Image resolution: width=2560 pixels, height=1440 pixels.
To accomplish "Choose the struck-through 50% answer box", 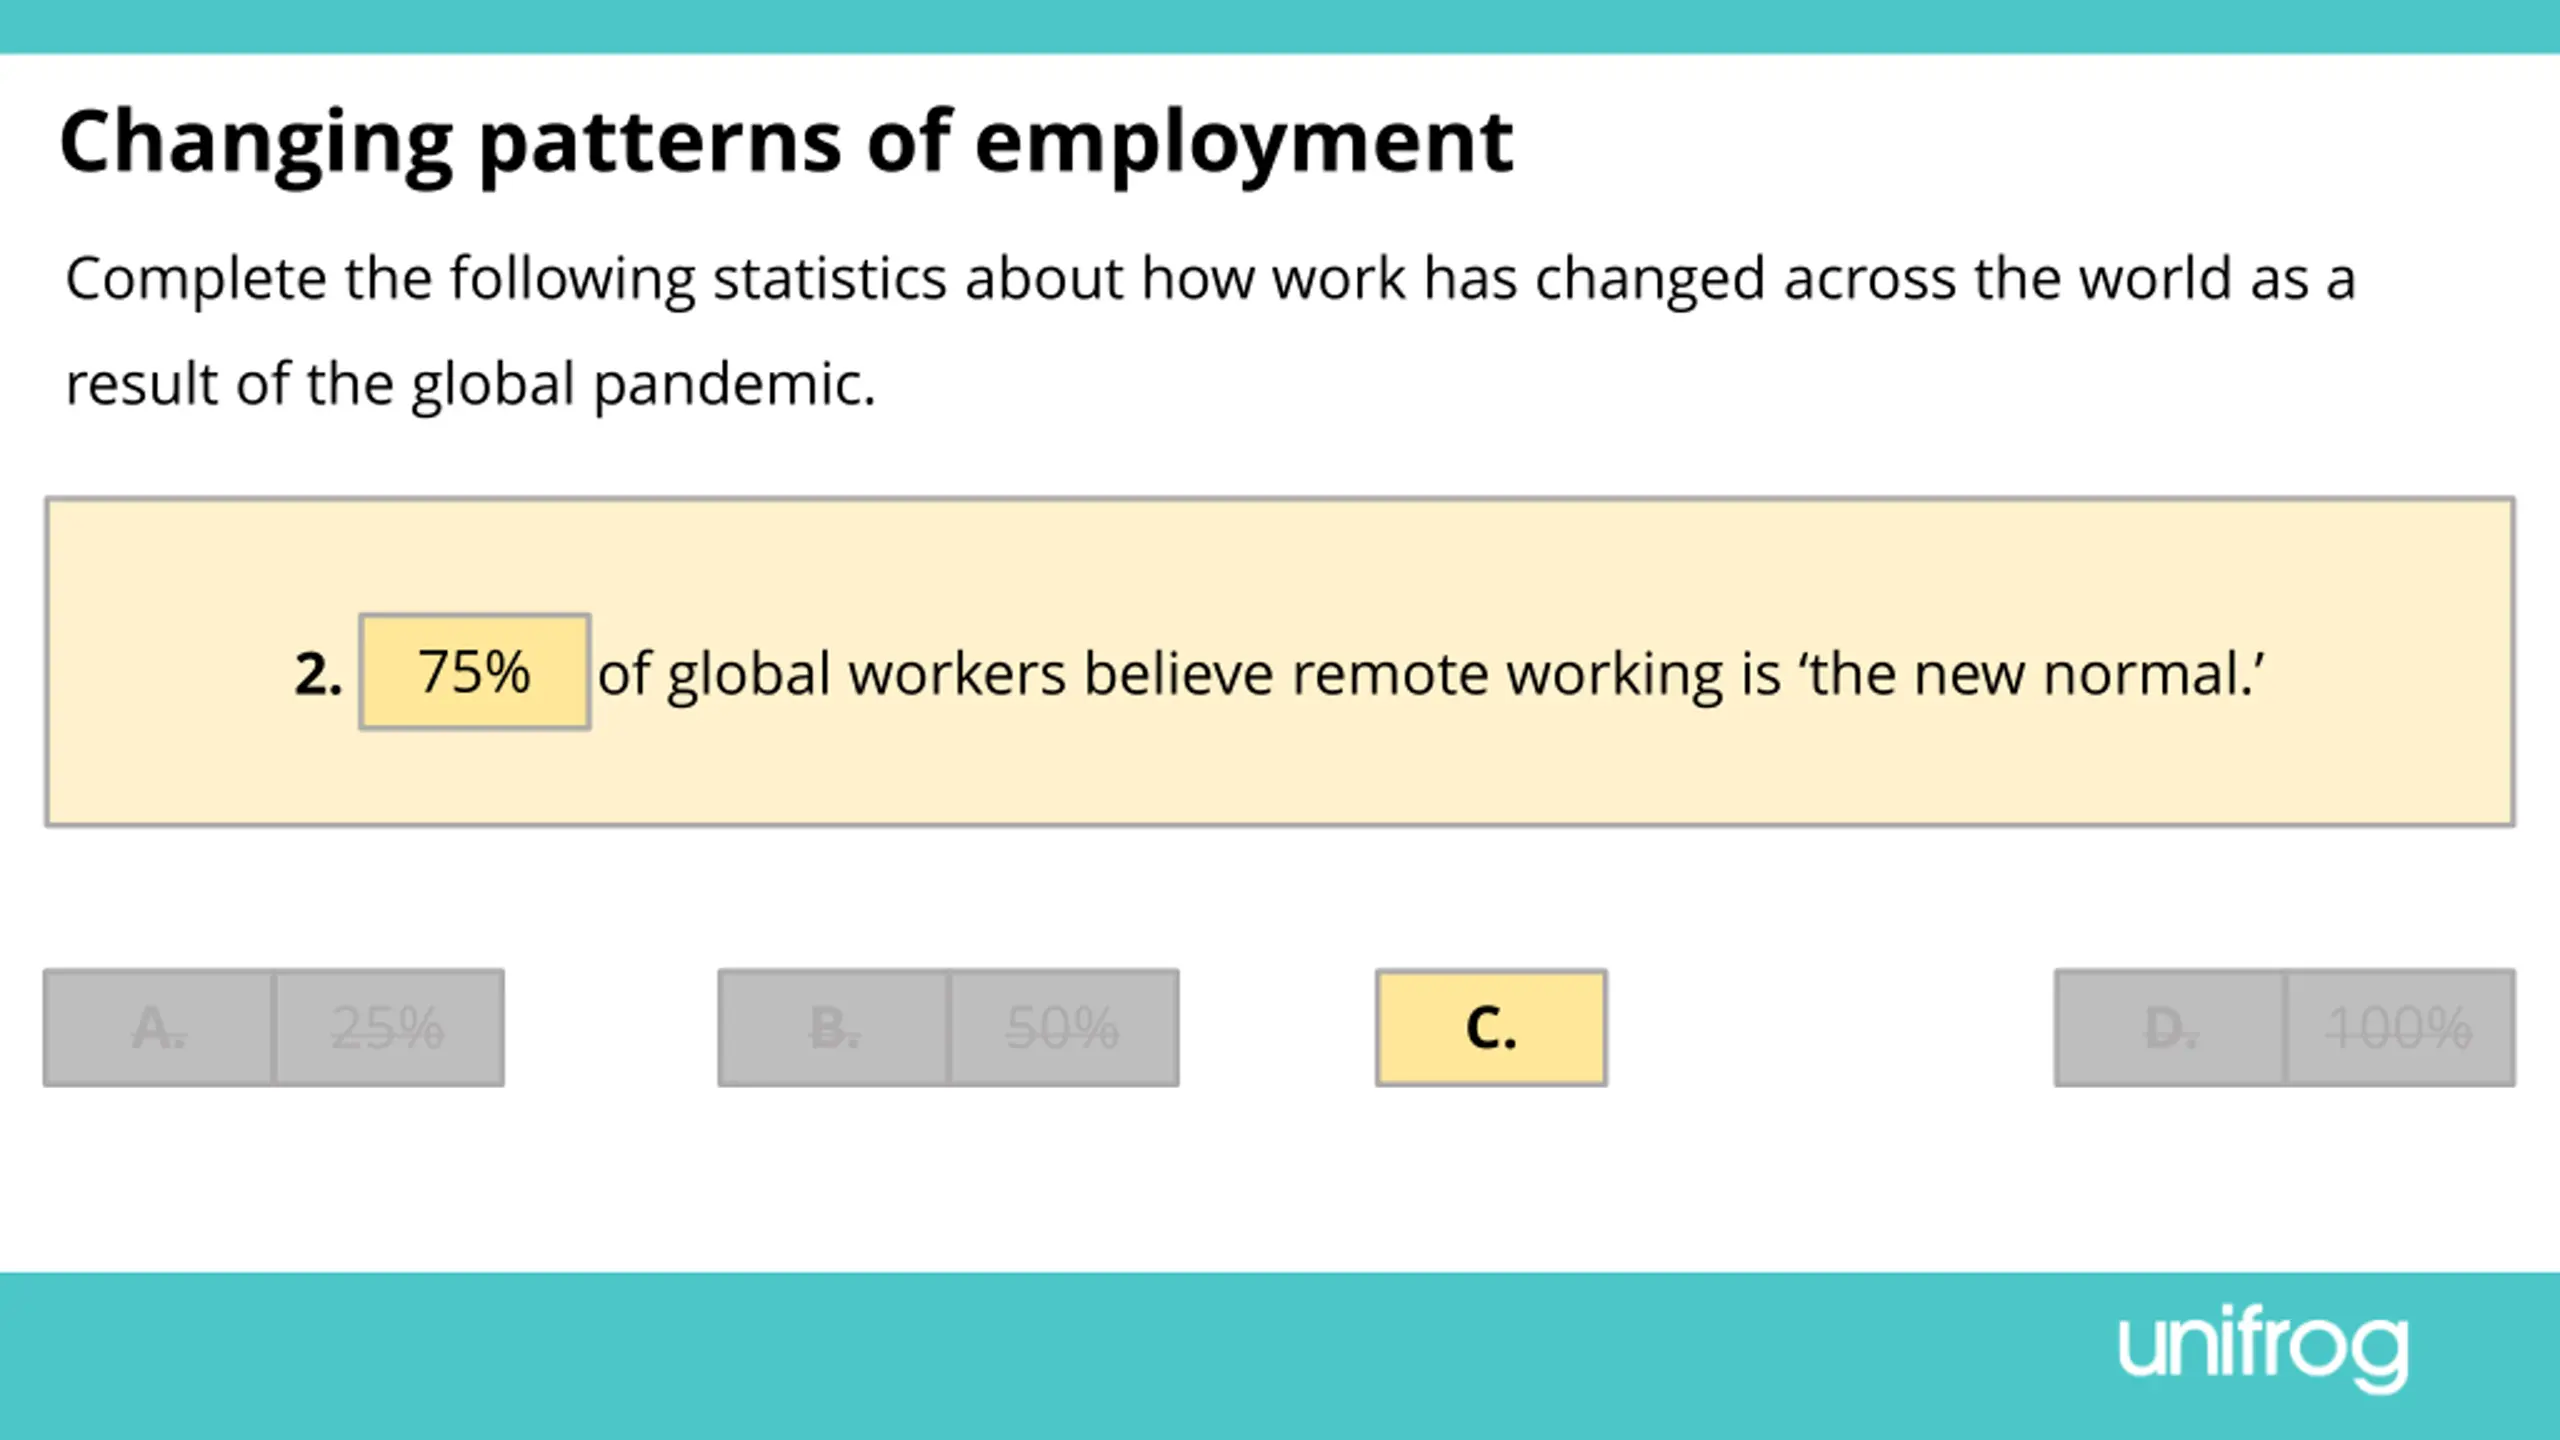I will coord(1064,1028).
